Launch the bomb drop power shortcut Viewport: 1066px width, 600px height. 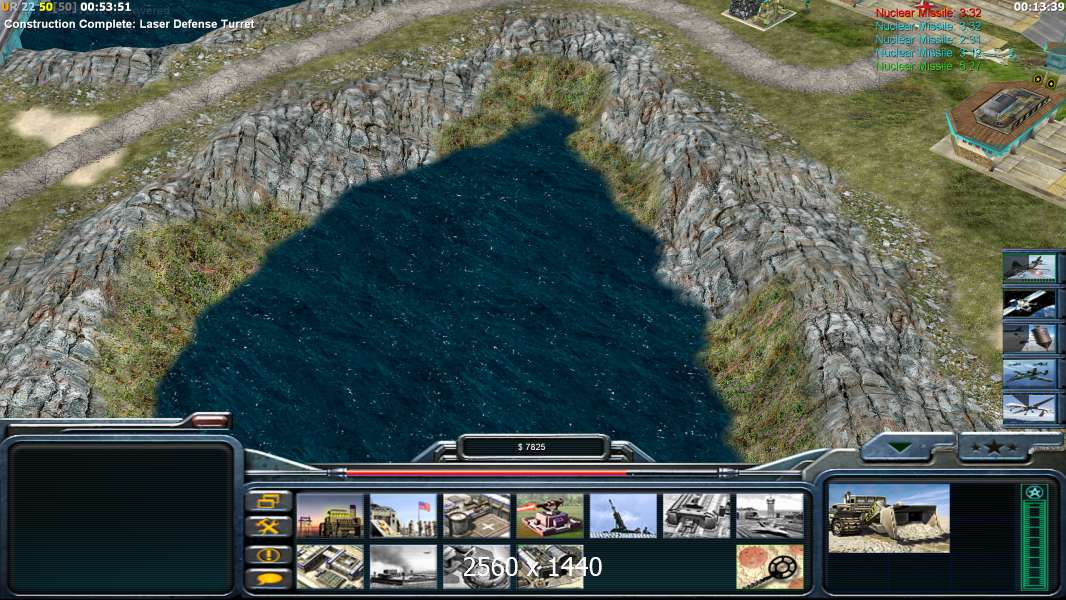[1029, 338]
